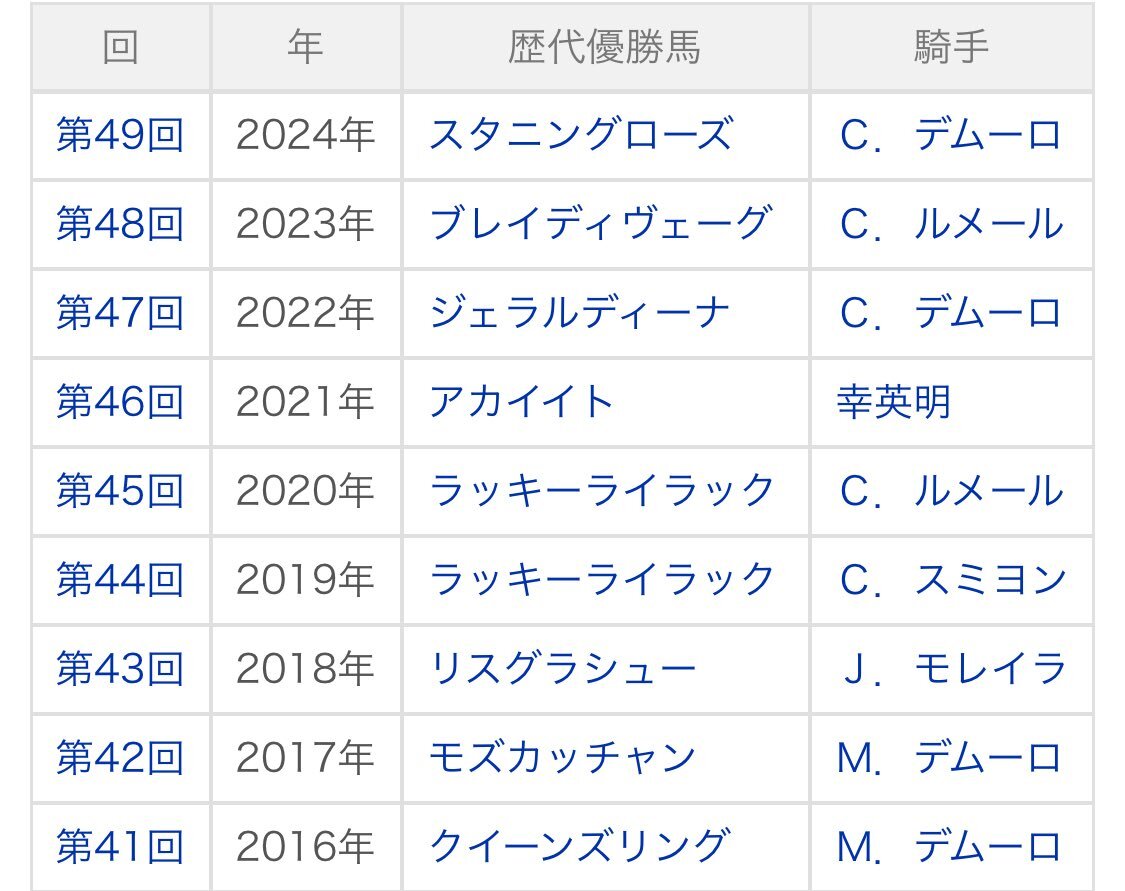Open the 第43回 race result link
This screenshot has height=891, width=1125.
pyautogui.click(x=120, y=669)
